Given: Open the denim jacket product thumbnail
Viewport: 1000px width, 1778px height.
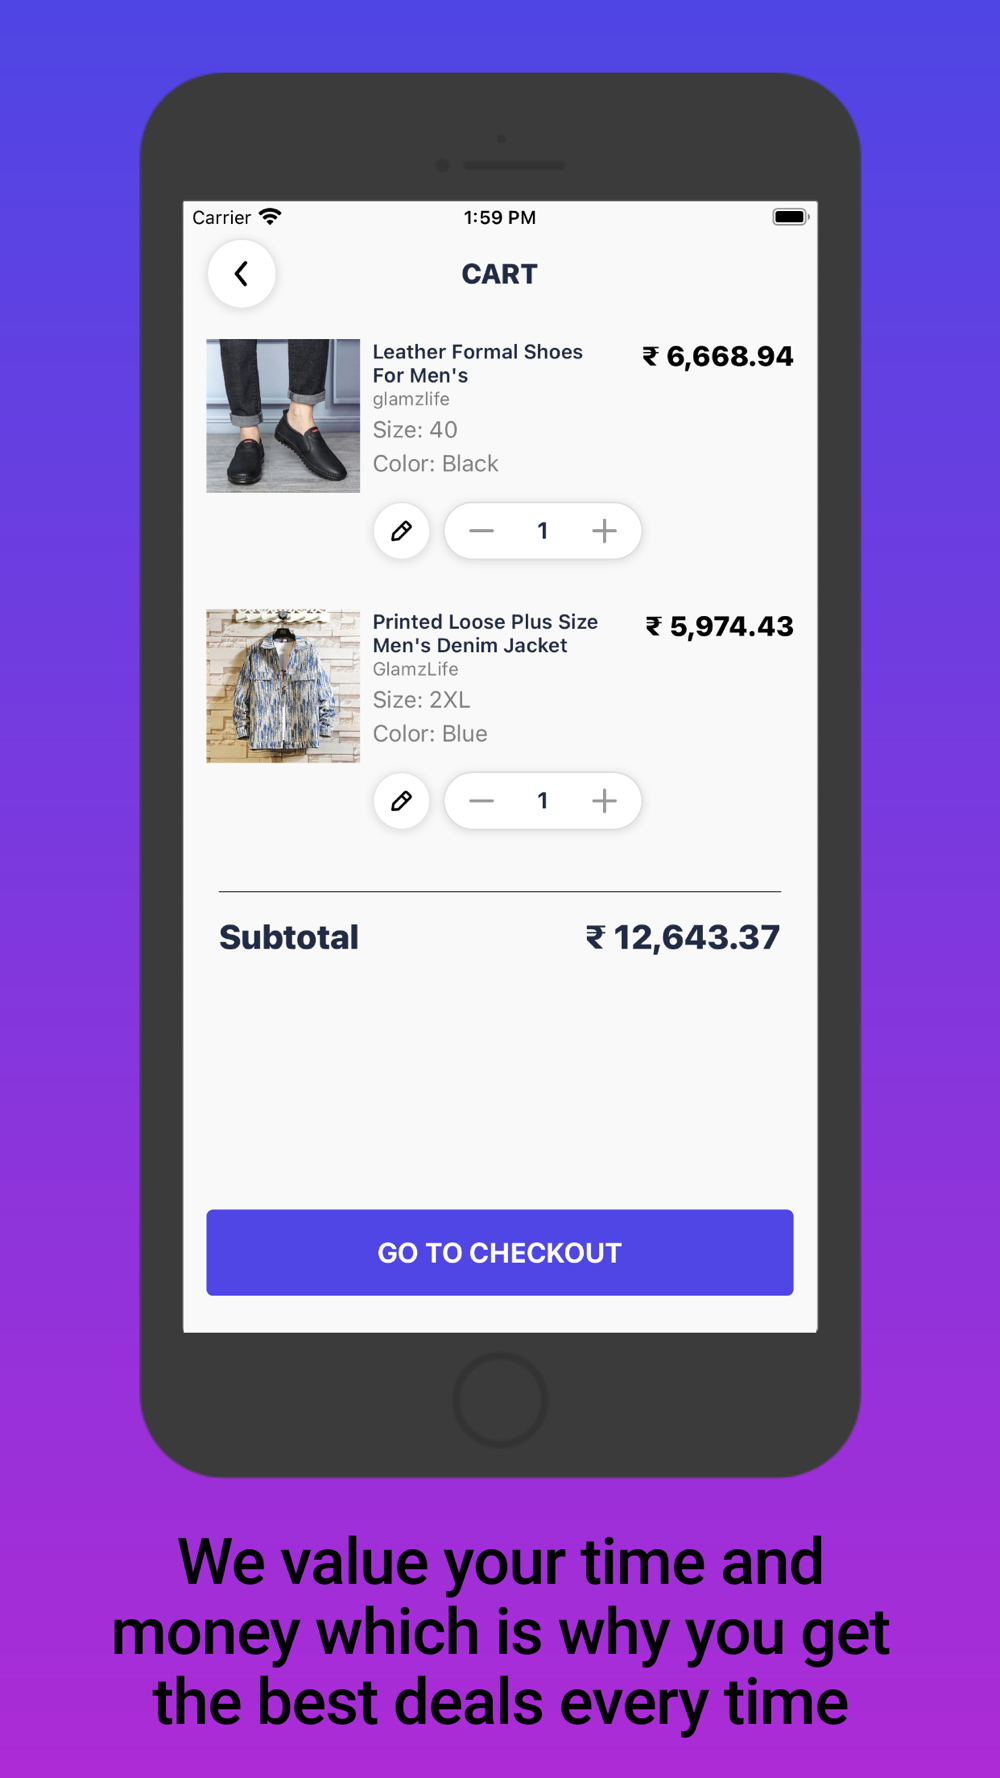Looking at the screenshot, I should point(283,686).
